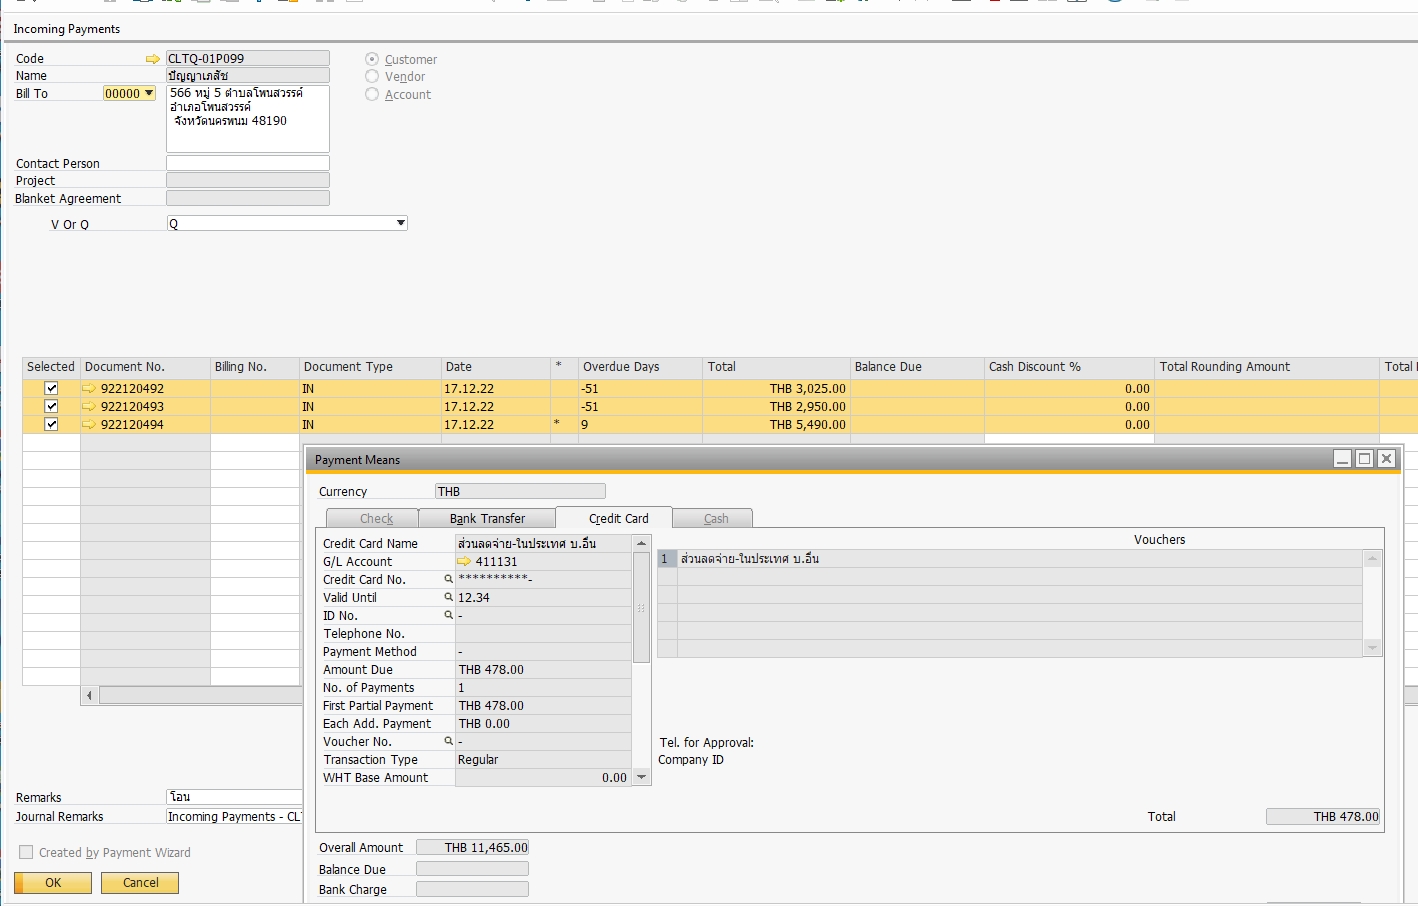
Task: Select the Vendor radio button
Action: (372, 77)
